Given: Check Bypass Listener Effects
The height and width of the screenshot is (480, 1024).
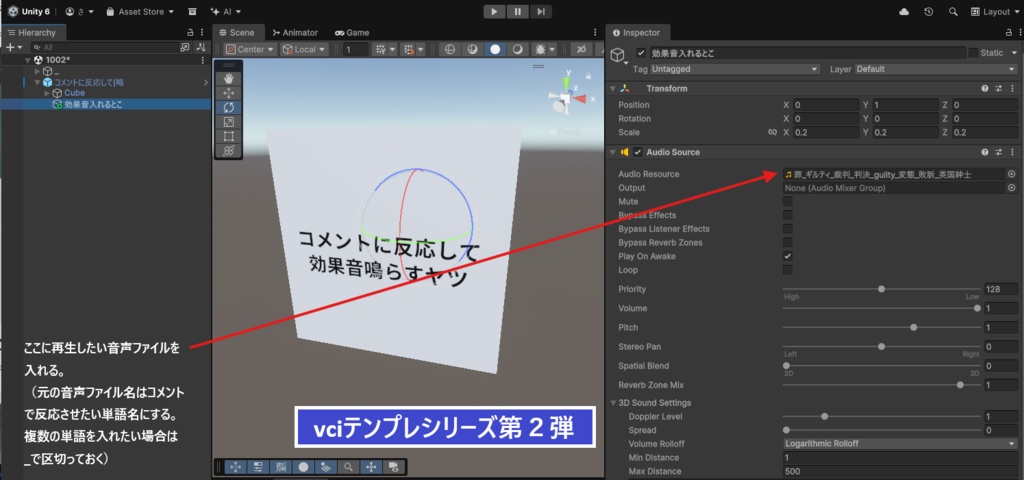Looking at the screenshot, I should pyautogui.click(x=788, y=229).
